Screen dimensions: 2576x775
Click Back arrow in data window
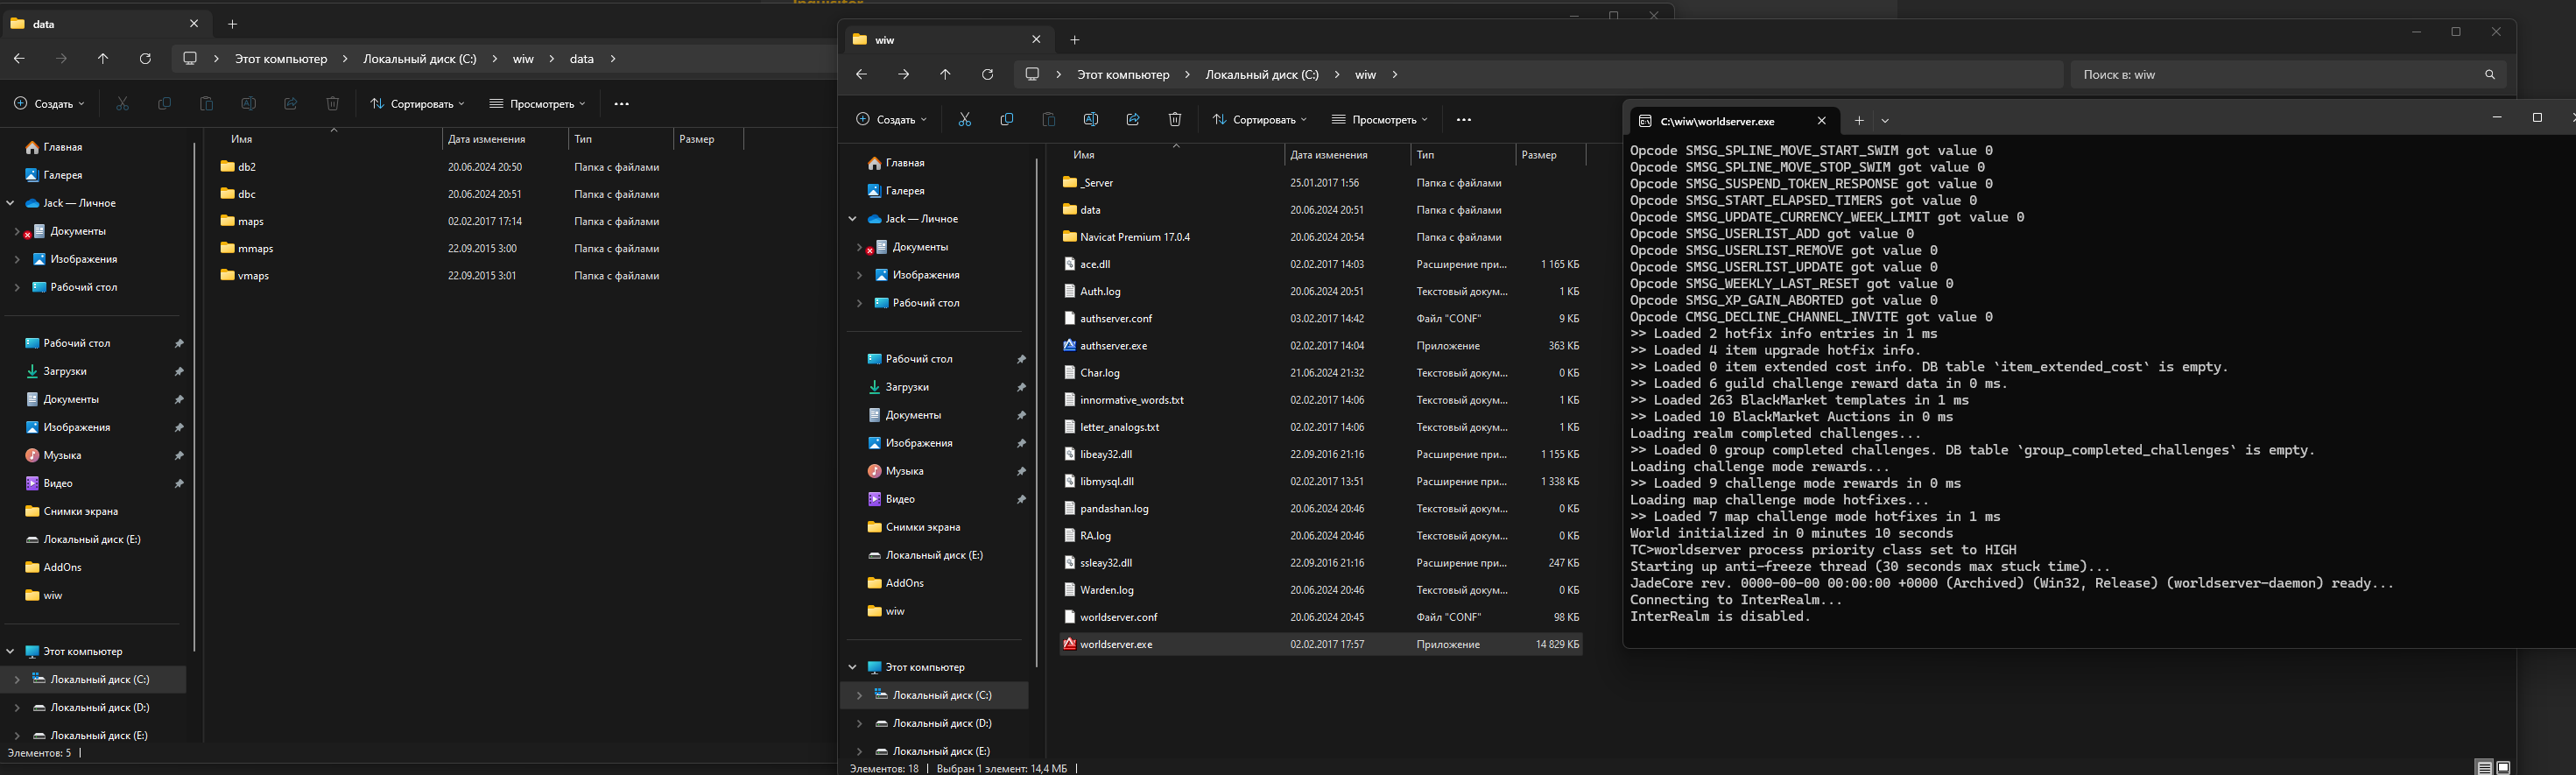[19, 59]
